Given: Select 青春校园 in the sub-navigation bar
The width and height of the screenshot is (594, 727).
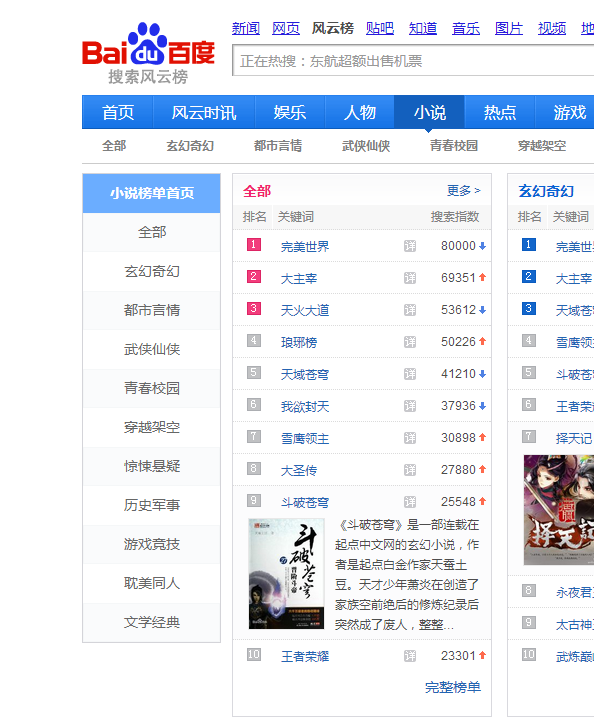Looking at the screenshot, I should (453, 146).
